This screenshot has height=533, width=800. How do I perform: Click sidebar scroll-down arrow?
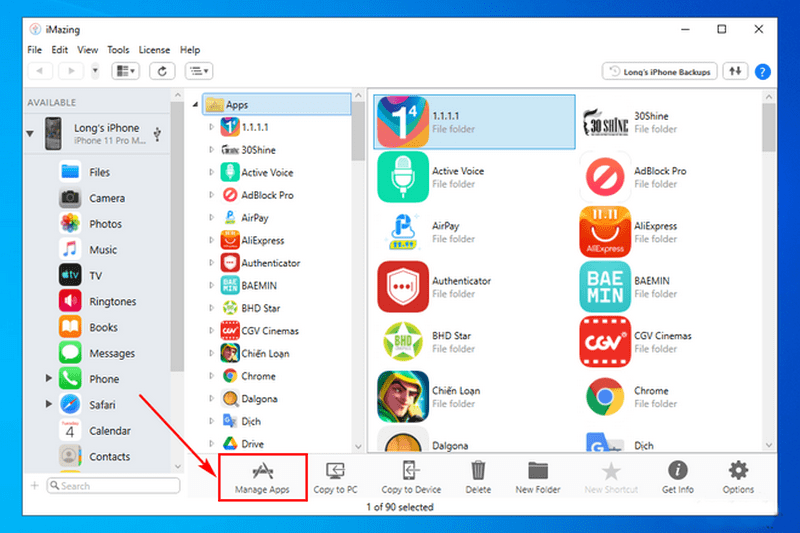coord(178,466)
